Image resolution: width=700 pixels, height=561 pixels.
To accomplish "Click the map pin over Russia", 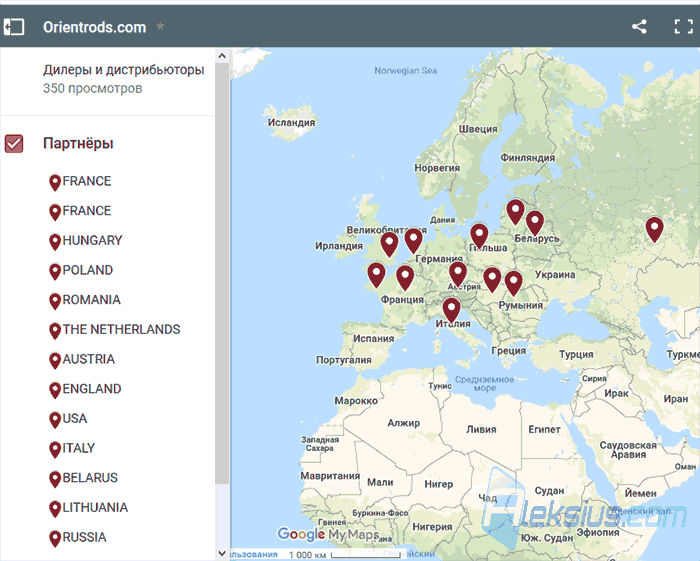I will [x=654, y=230].
